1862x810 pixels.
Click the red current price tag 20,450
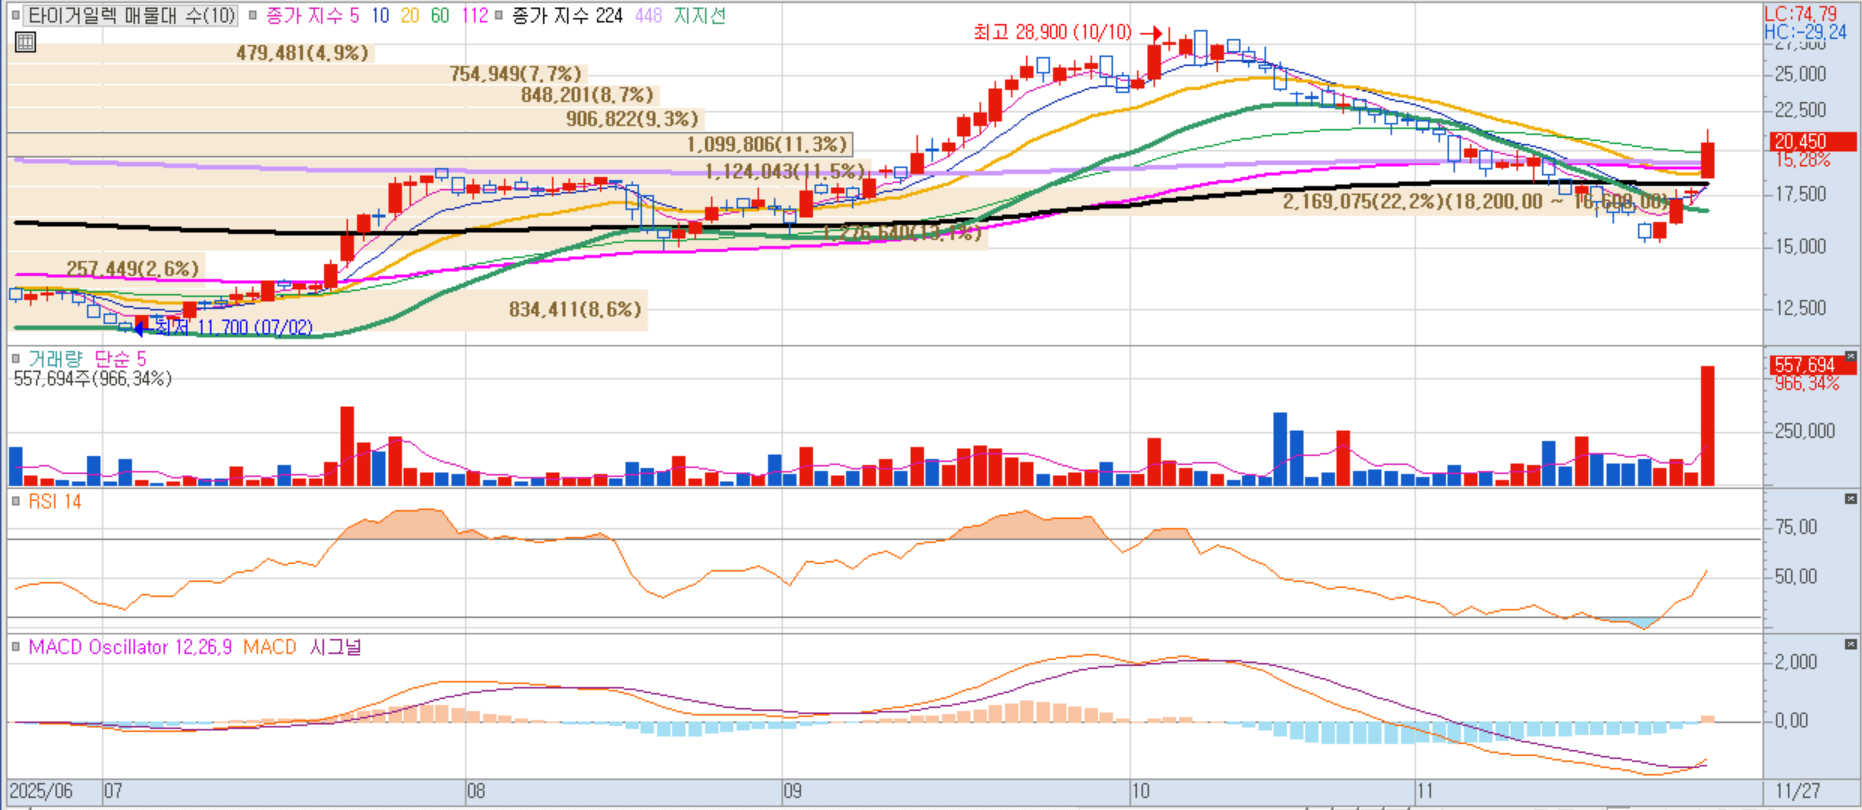pos(1813,142)
